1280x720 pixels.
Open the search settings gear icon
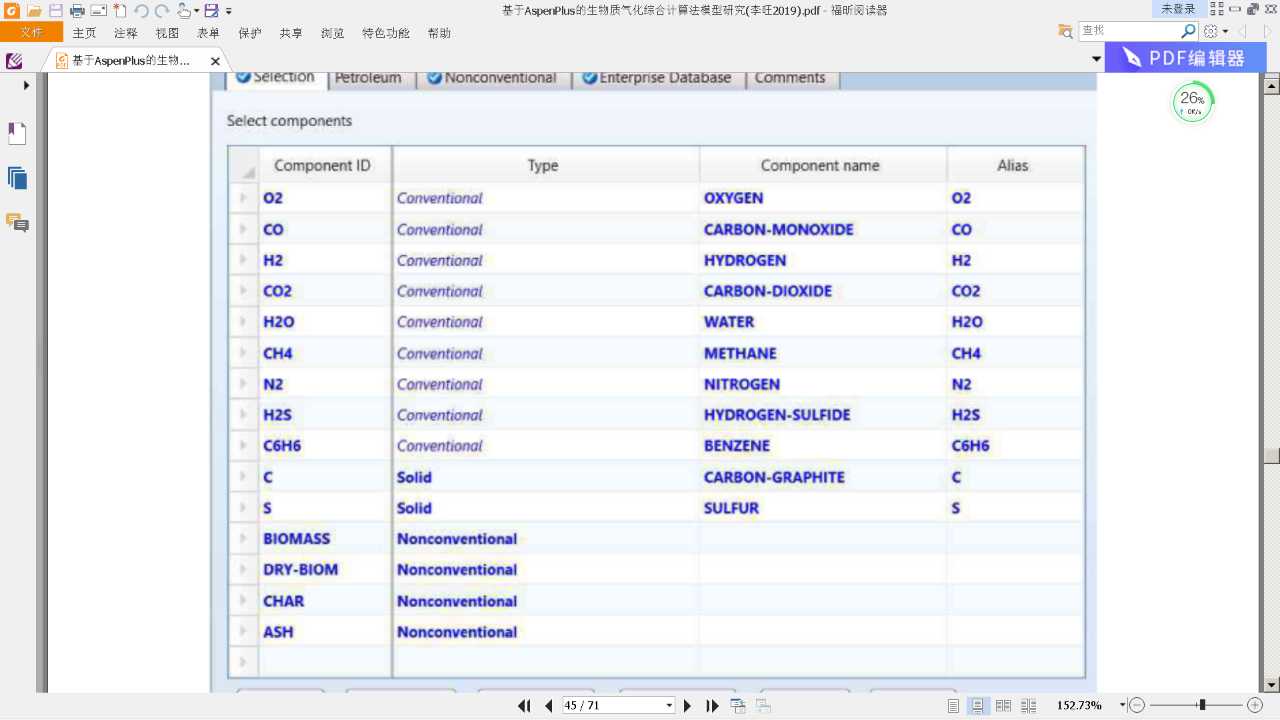[1211, 31]
